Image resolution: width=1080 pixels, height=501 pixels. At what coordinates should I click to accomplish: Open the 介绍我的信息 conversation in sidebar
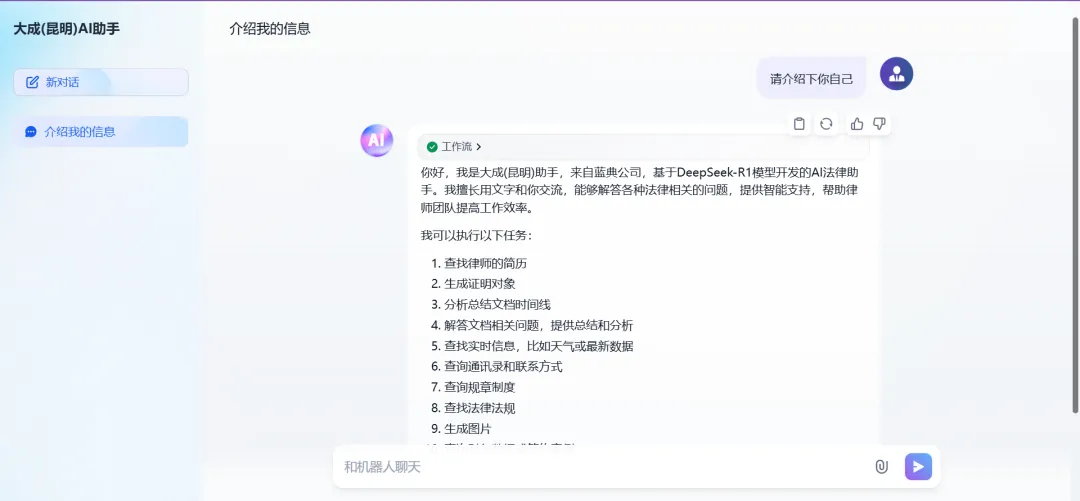tap(101, 132)
